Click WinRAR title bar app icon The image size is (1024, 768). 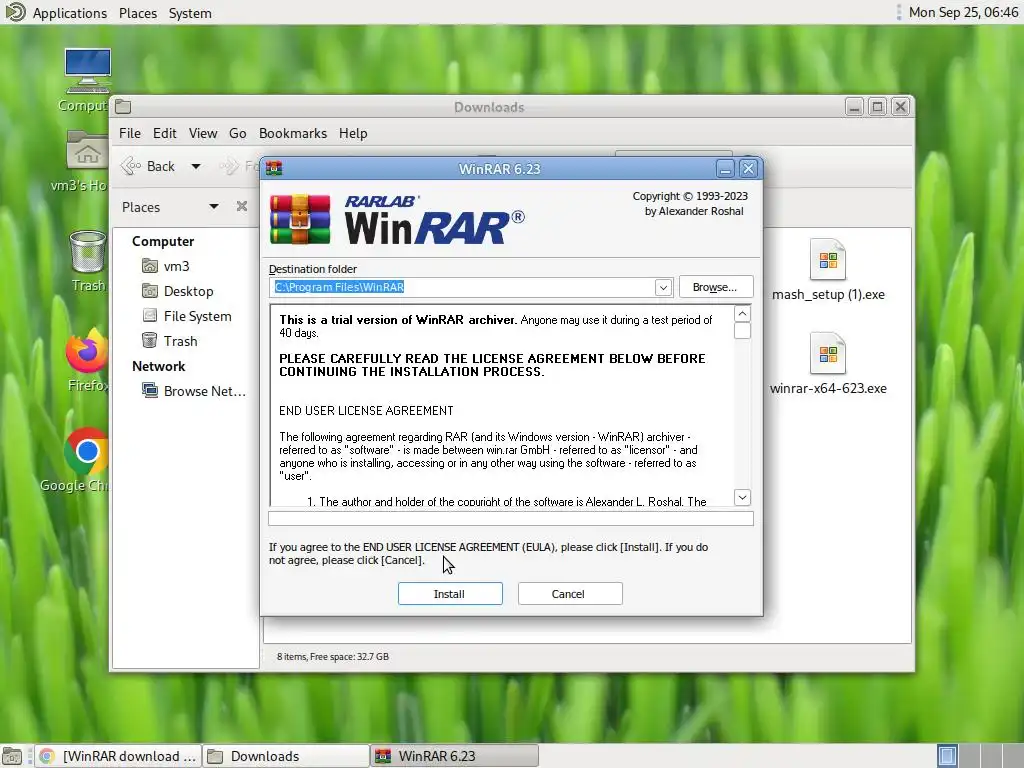(x=274, y=168)
